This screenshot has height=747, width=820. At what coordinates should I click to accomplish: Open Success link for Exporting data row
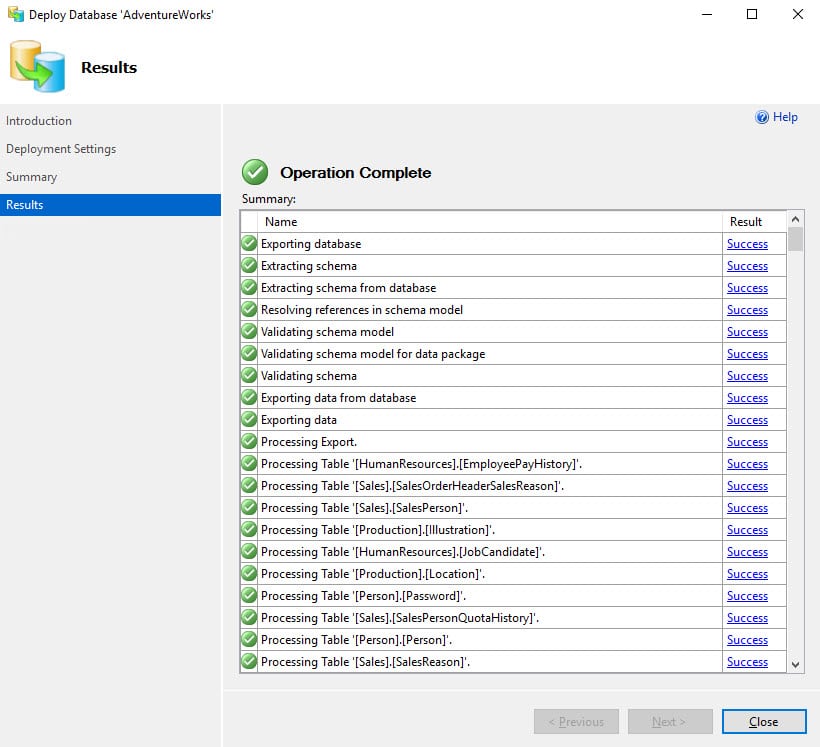(747, 420)
